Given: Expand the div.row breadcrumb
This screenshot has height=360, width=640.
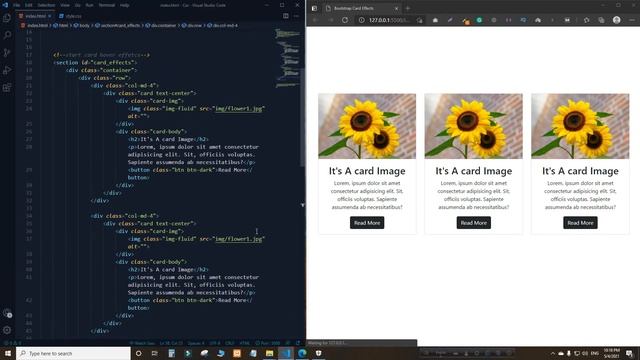Looking at the screenshot, I should [192, 25].
